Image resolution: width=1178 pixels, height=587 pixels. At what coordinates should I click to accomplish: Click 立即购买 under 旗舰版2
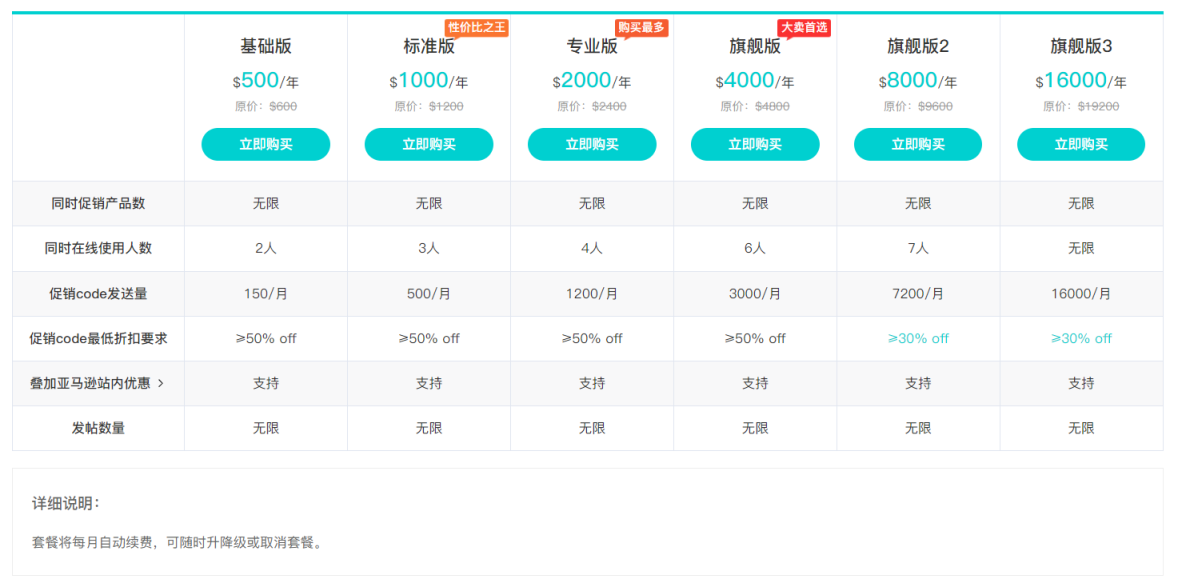tap(917, 144)
